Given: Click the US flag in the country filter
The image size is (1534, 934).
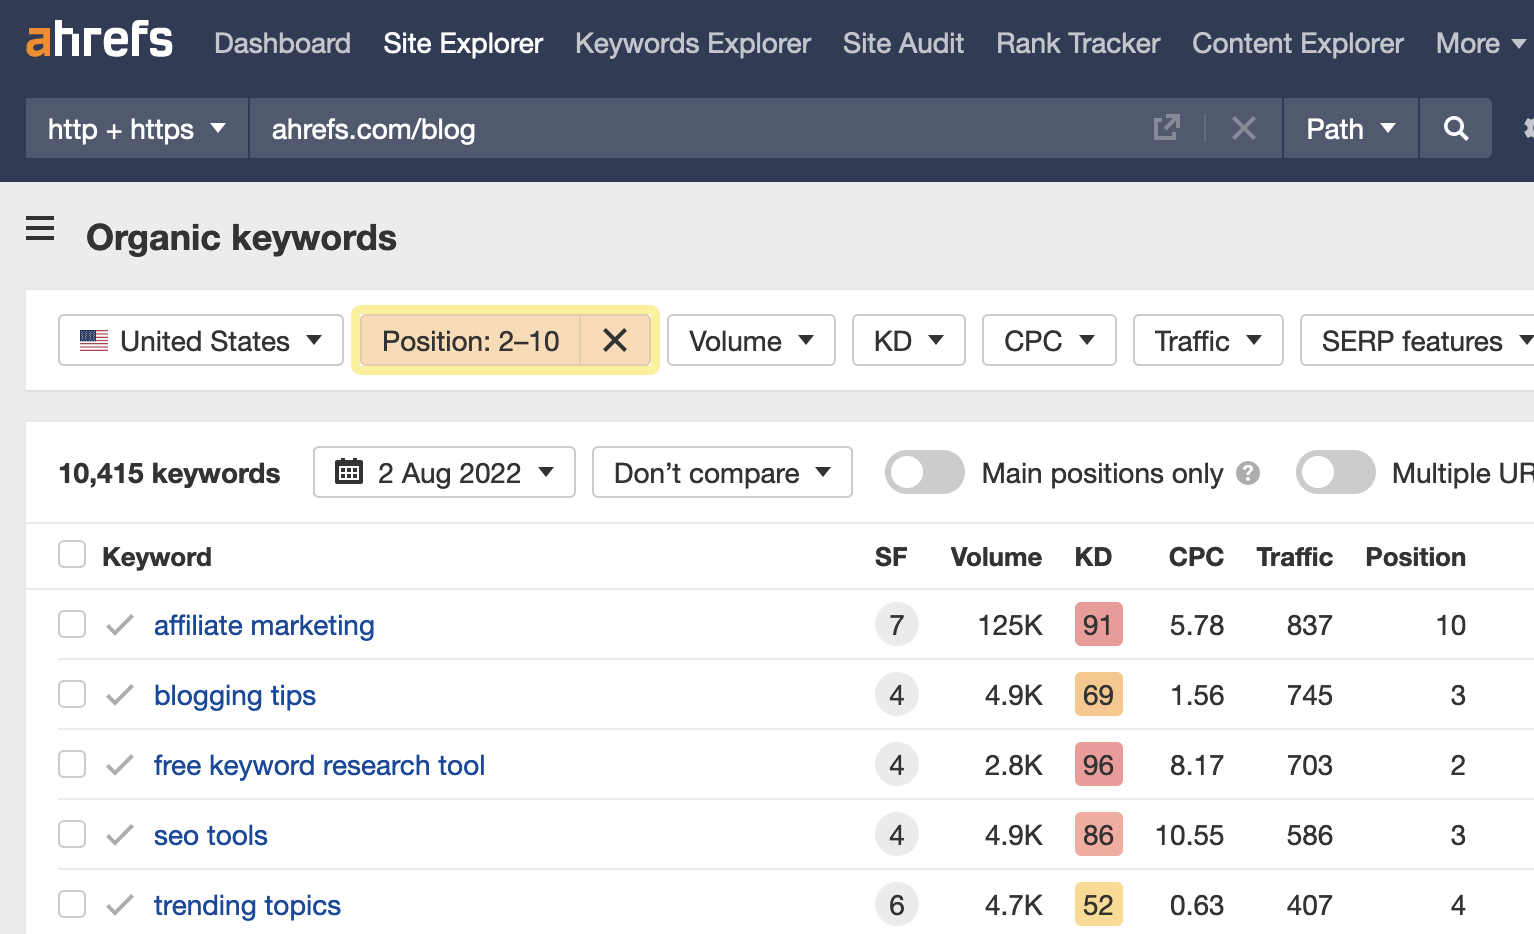Looking at the screenshot, I should pyautogui.click(x=93, y=340).
